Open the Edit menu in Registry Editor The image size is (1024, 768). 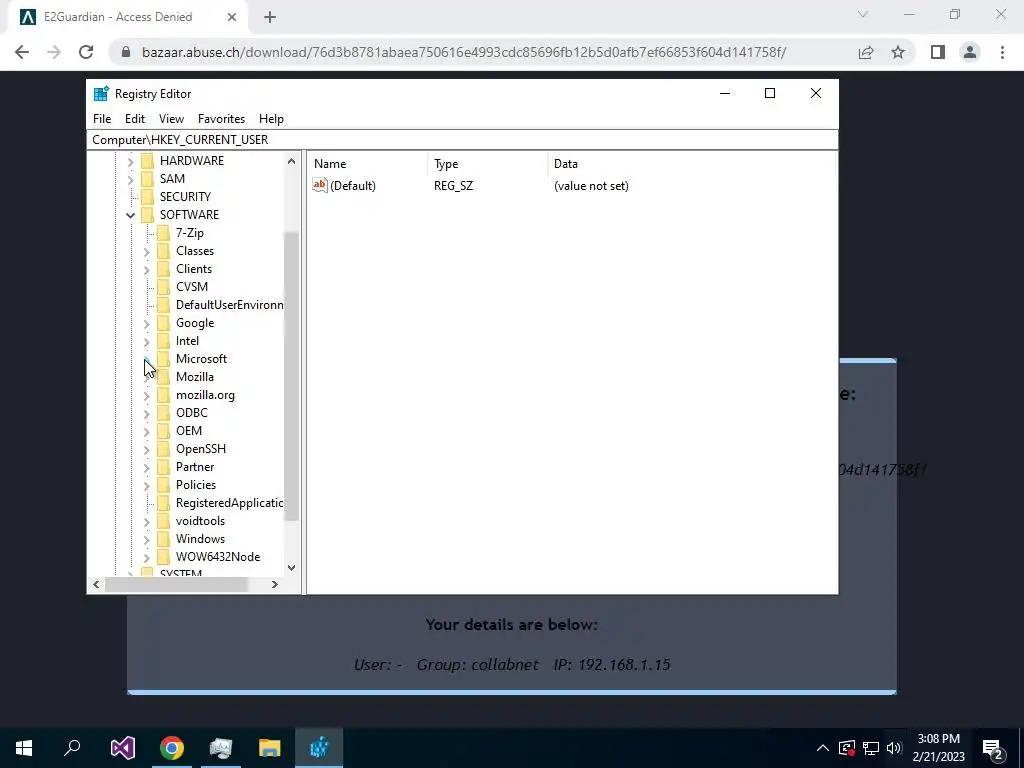tap(135, 119)
